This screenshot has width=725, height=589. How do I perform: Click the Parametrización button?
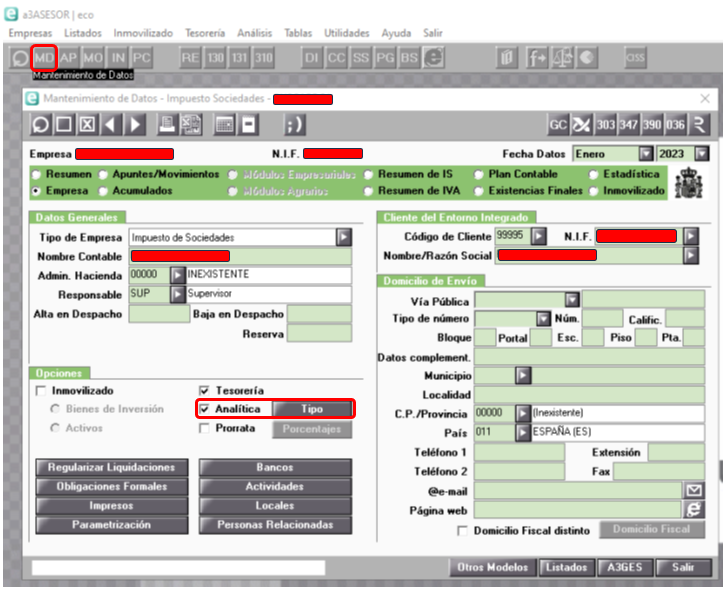tap(112, 525)
